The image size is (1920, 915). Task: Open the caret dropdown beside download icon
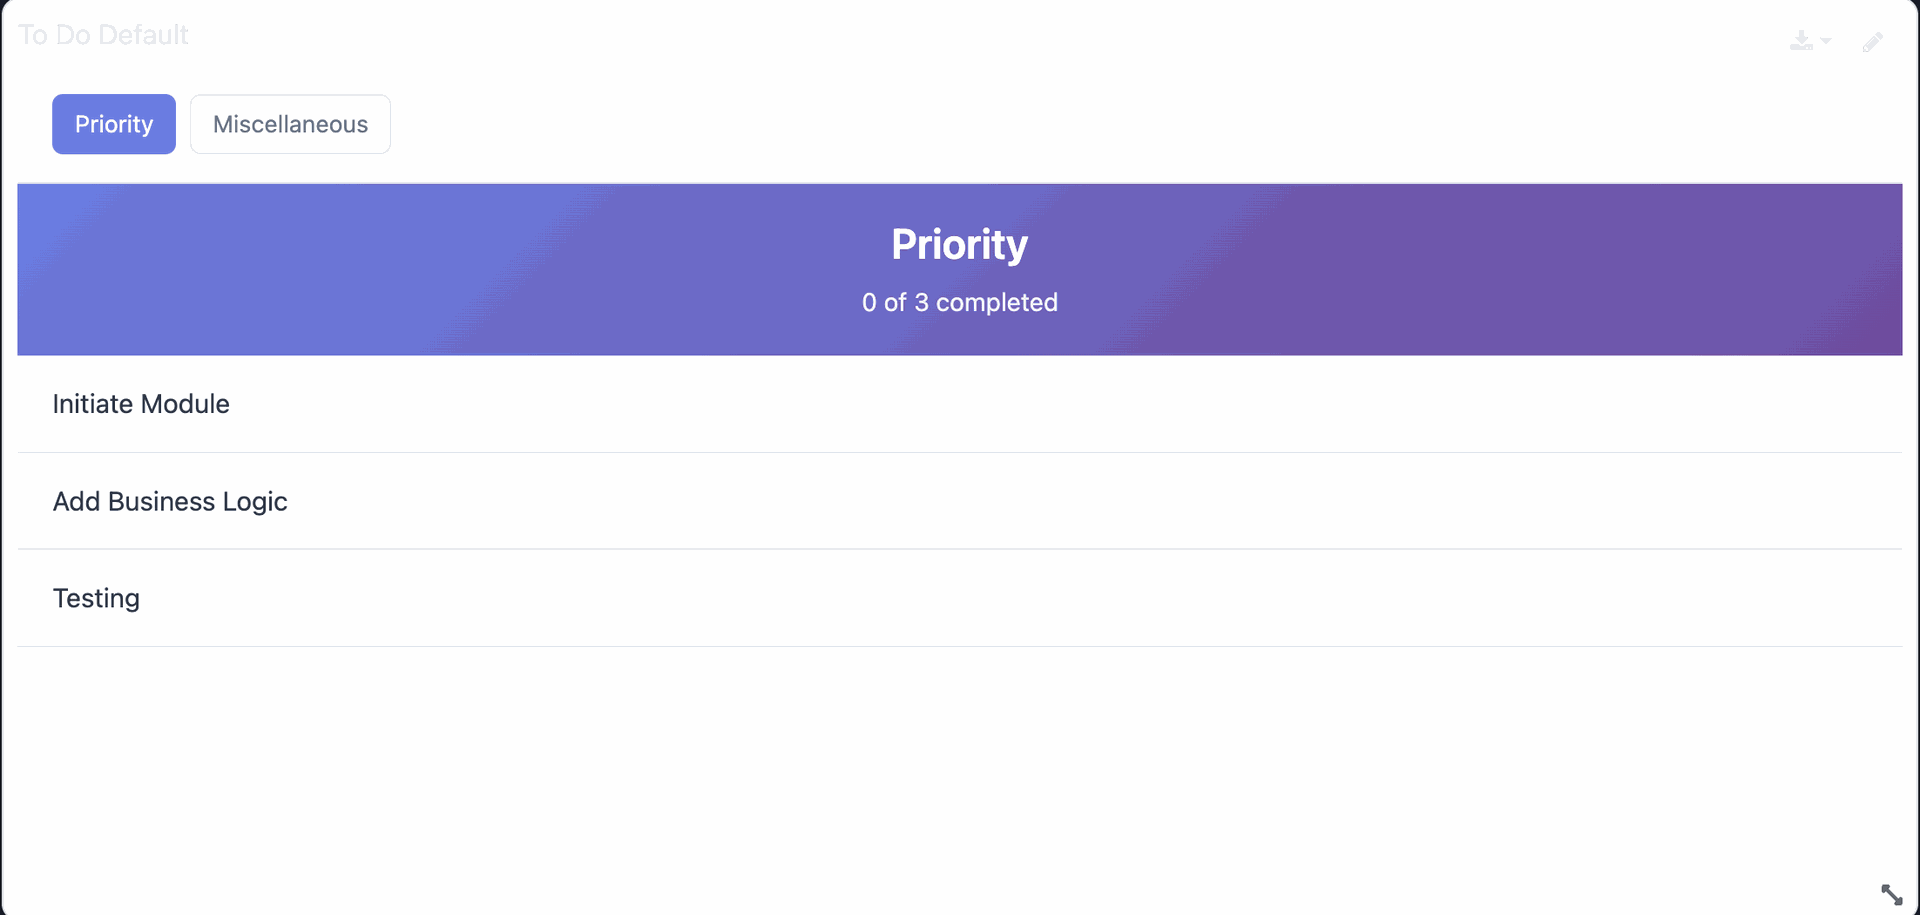1826,41
